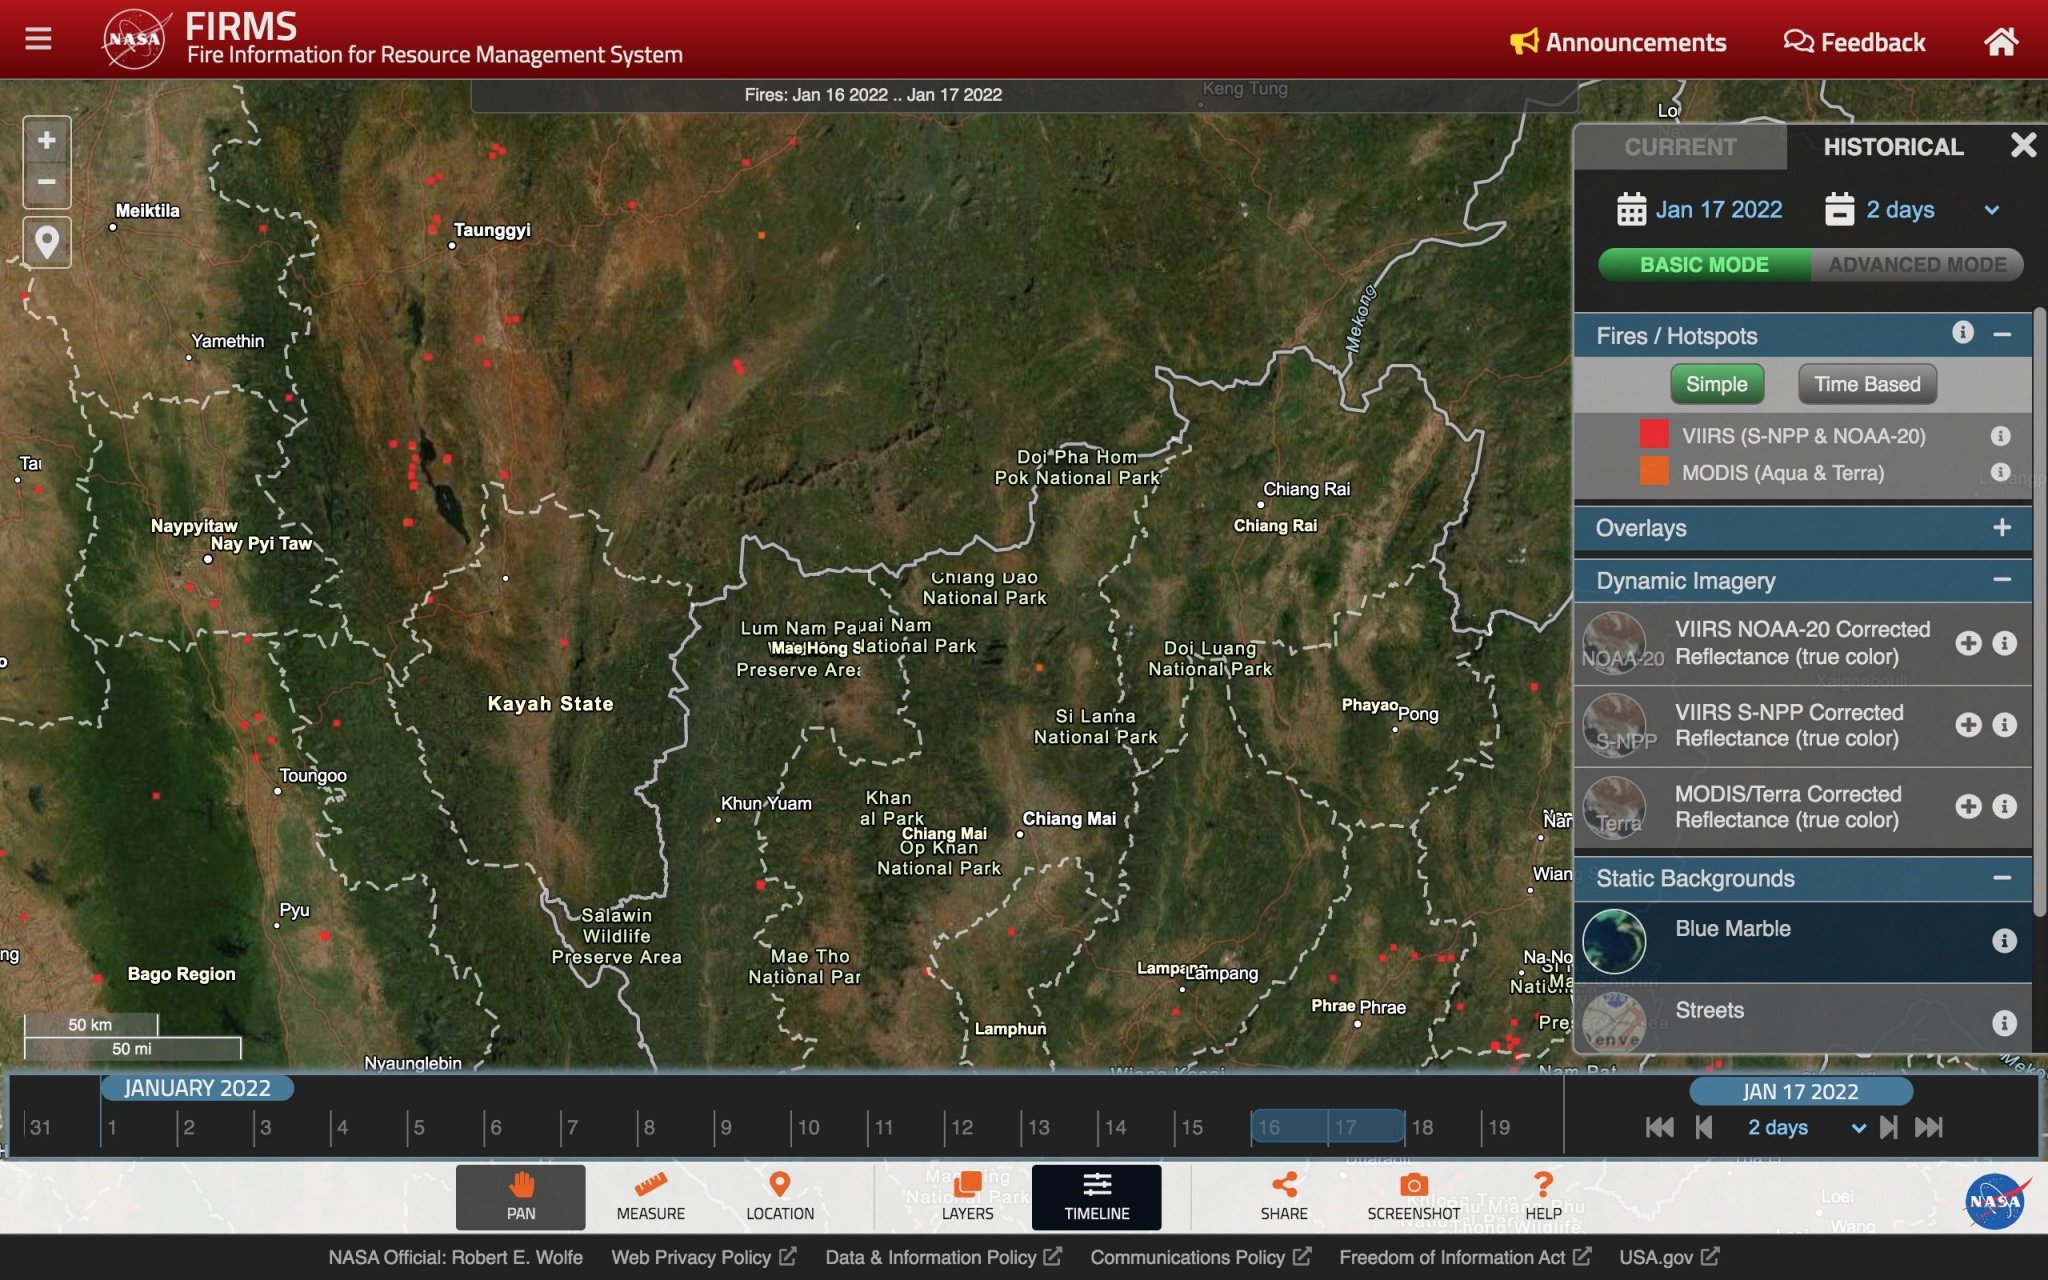Collapse the Fires / Hotspots section

pyautogui.click(x=2001, y=334)
